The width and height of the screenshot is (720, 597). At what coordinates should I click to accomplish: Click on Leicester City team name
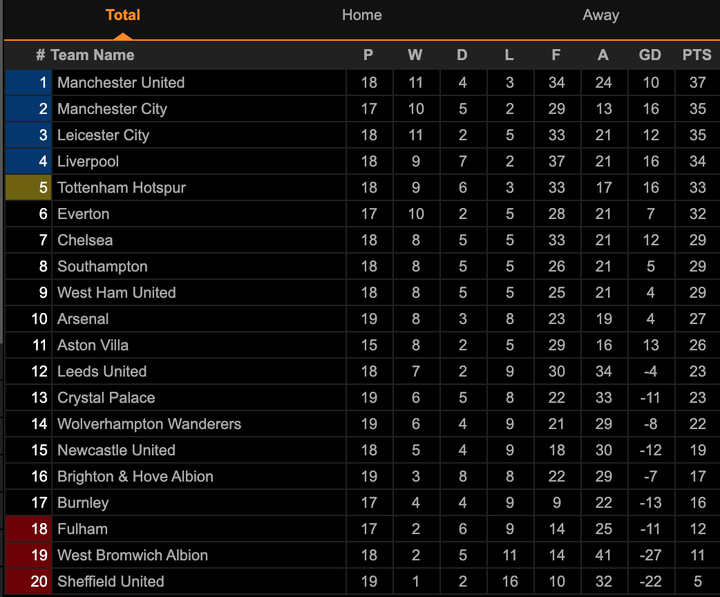tap(103, 135)
